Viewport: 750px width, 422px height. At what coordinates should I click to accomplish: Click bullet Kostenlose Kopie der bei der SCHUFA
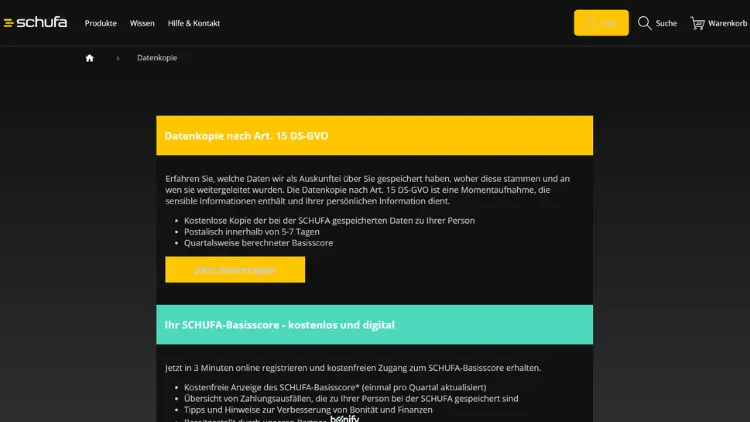point(329,221)
